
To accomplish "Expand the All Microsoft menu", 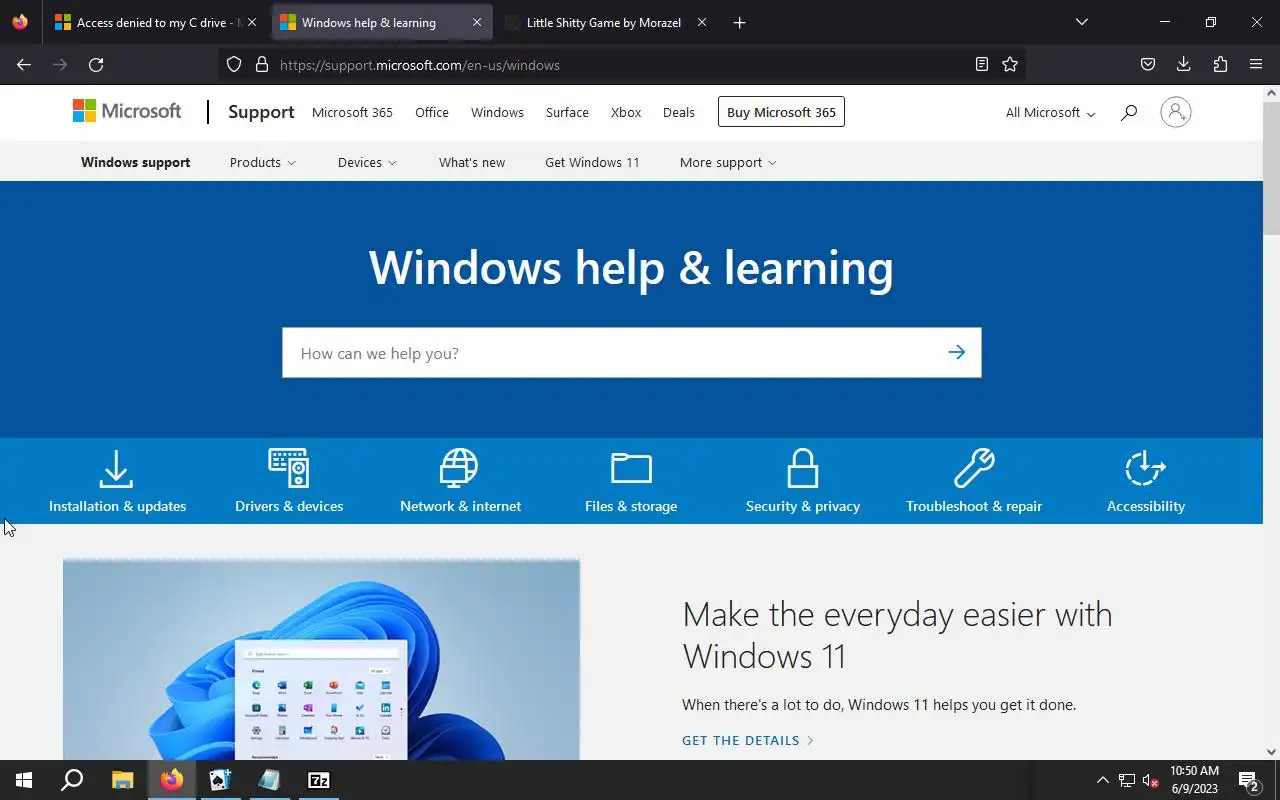I will pyautogui.click(x=1050, y=112).
